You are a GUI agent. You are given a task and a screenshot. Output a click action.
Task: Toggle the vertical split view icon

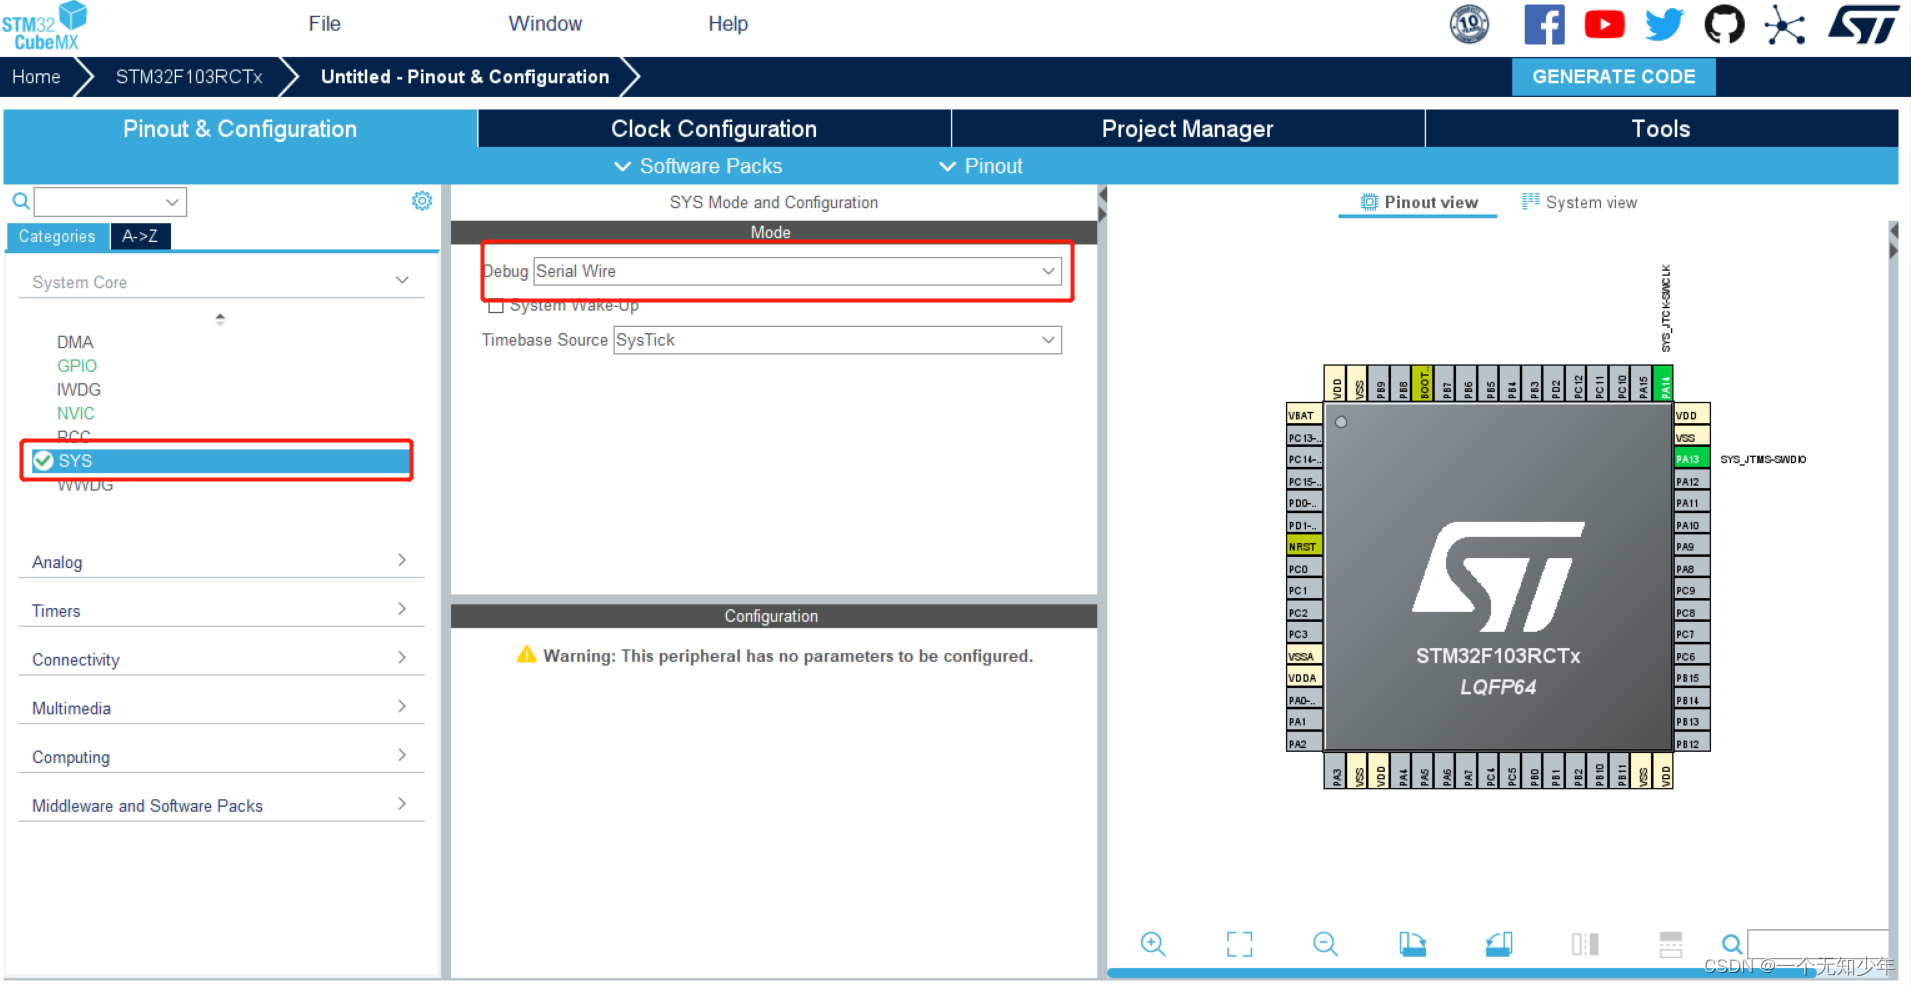(x=1671, y=943)
